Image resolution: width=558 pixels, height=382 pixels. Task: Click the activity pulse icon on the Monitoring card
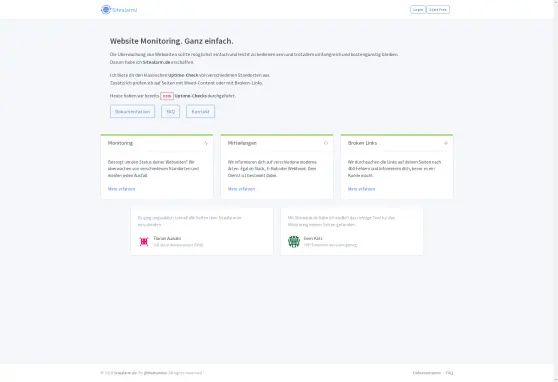206,143
